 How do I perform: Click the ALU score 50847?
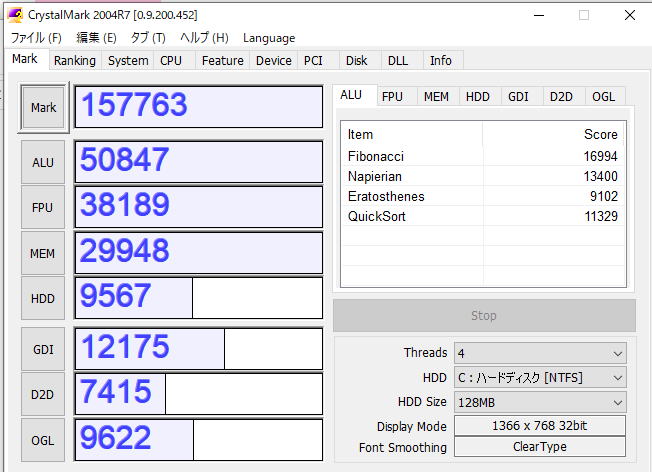(x=199, y=161)
